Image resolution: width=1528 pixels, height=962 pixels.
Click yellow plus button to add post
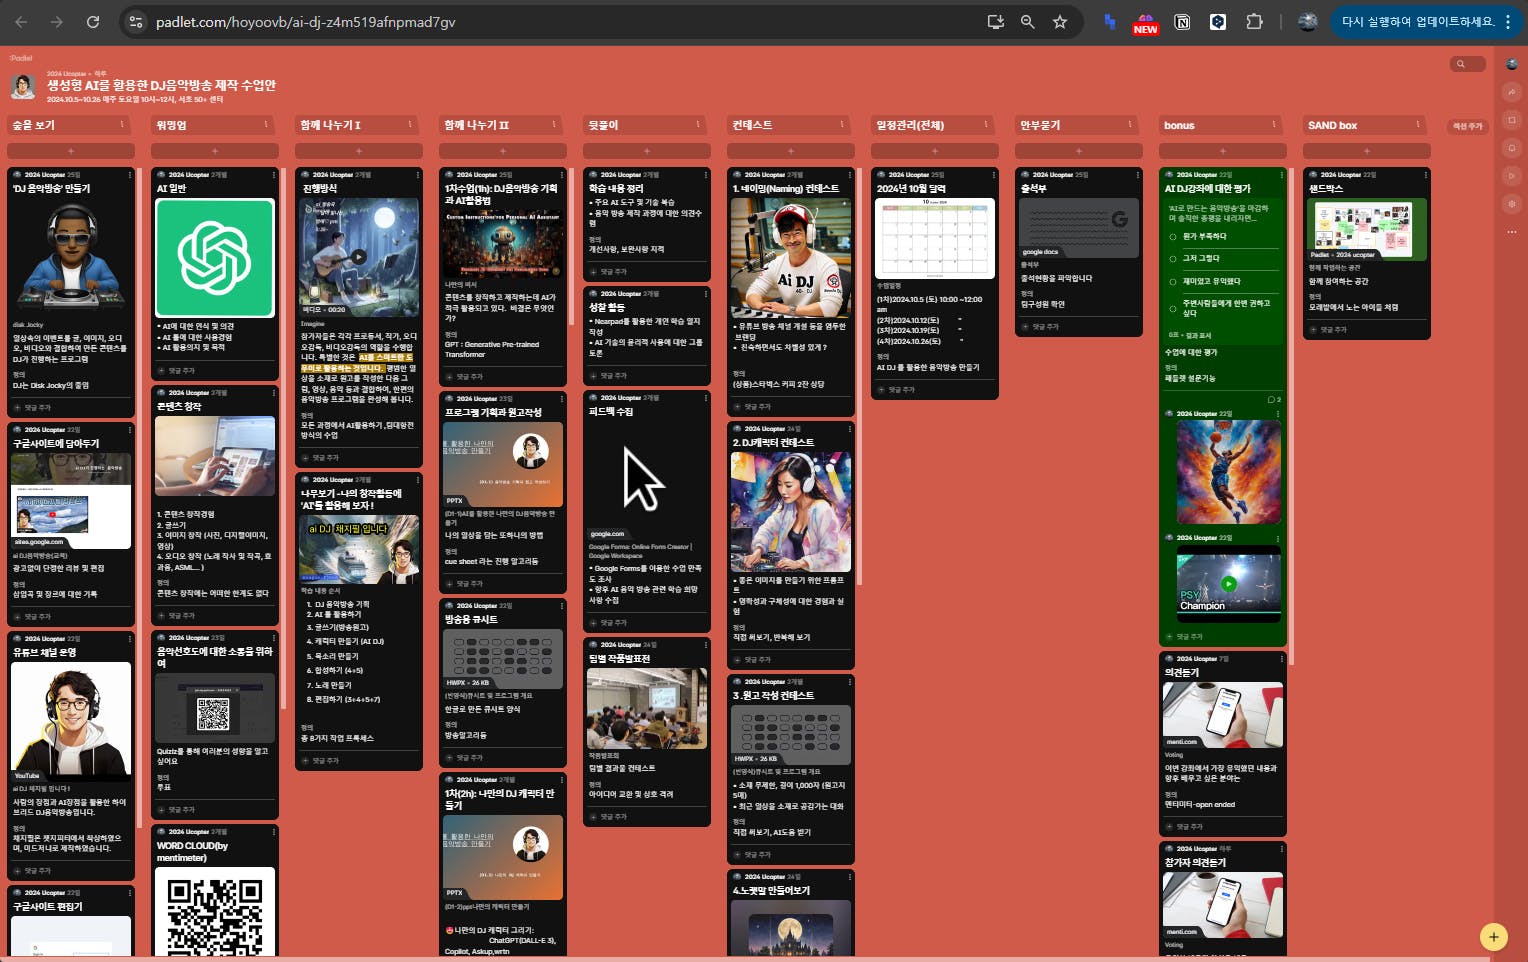[x=1493, y=937]
